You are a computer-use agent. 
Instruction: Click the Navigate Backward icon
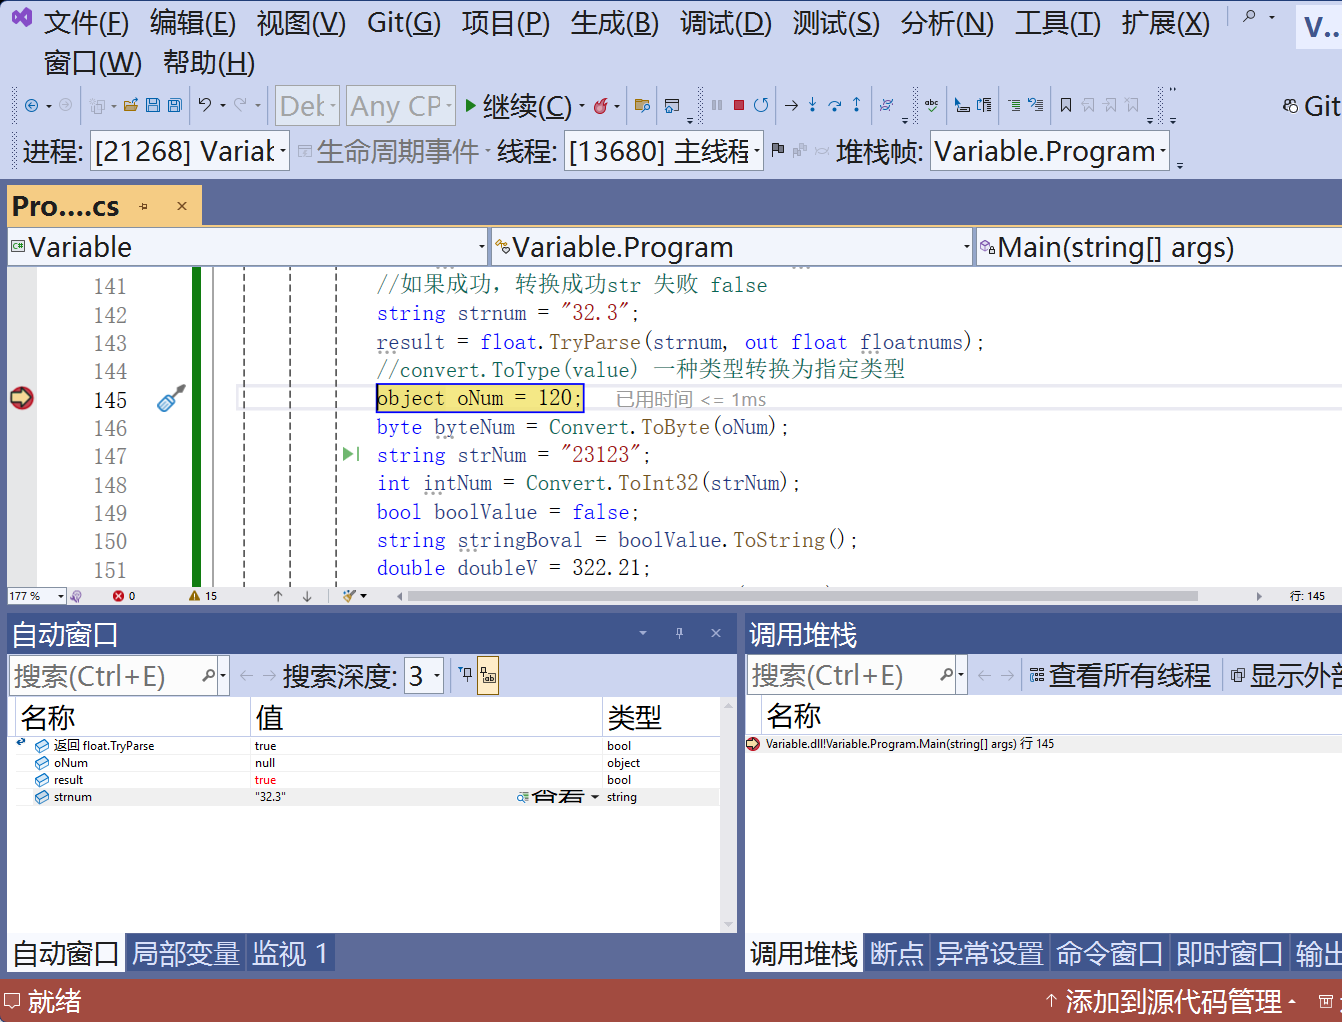click(x=31, y=105)
